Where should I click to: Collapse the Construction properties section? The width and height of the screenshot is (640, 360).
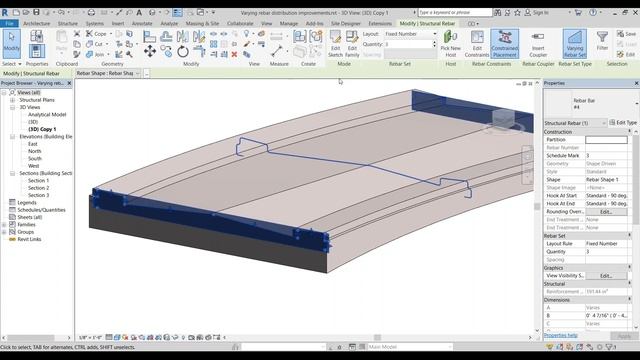click(629, 132)
